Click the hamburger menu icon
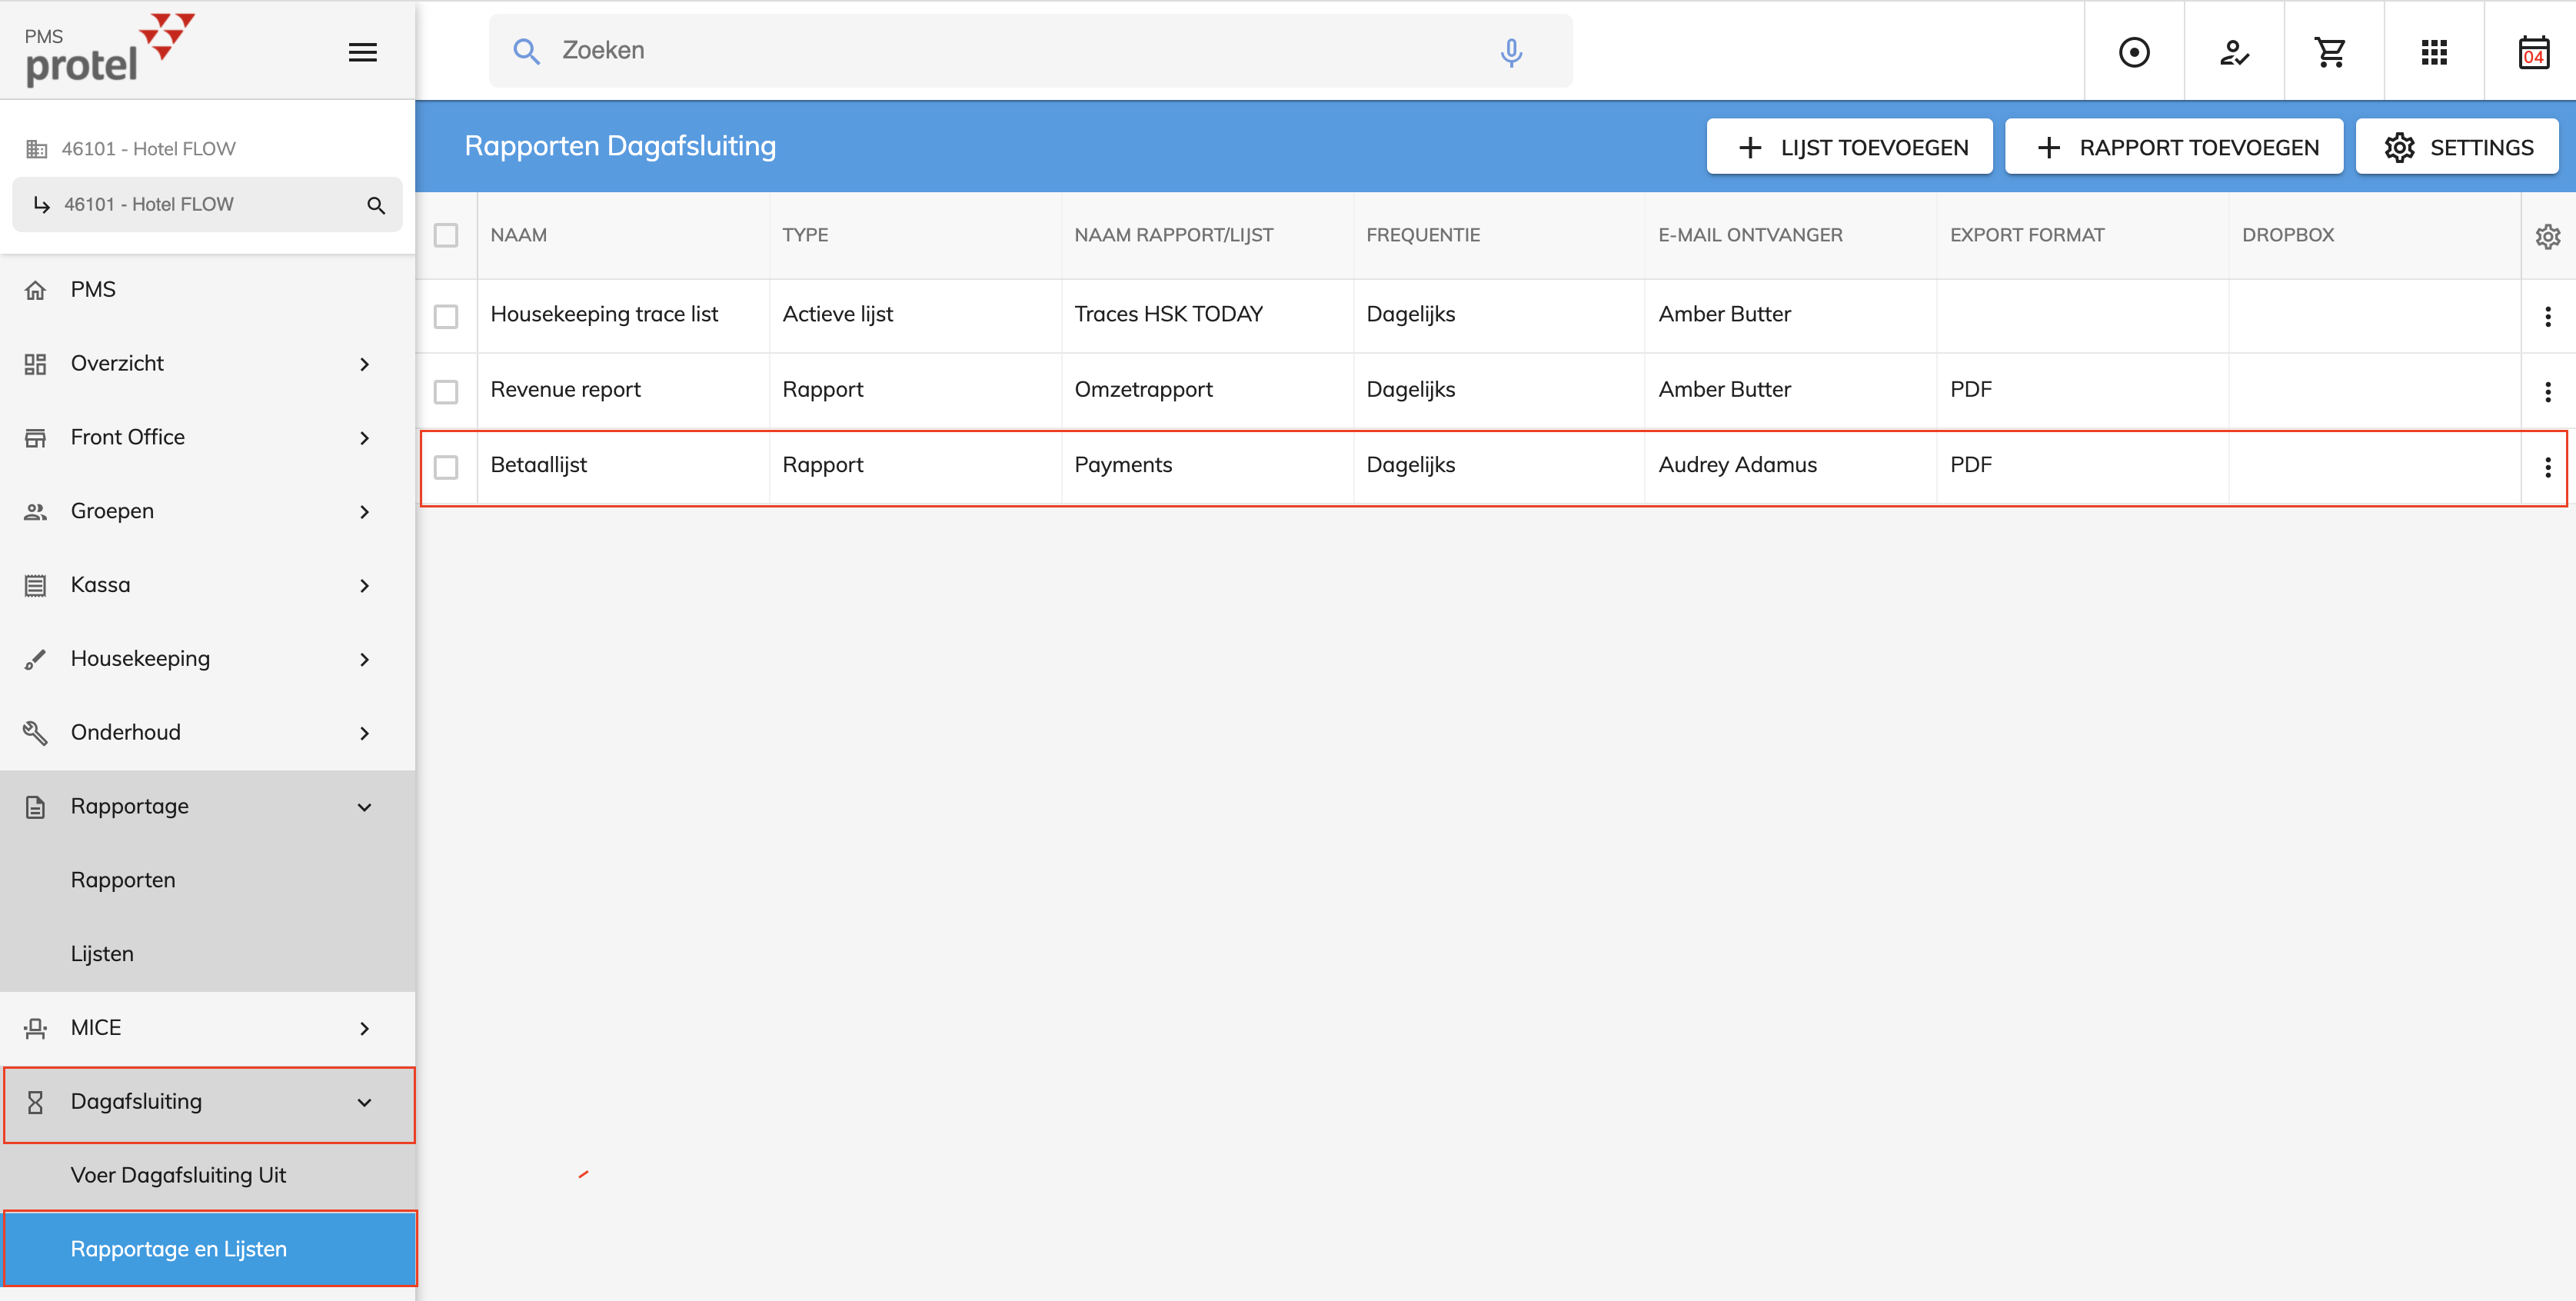This screenshot has height=1301, width=2576. (x=362, y=52)
